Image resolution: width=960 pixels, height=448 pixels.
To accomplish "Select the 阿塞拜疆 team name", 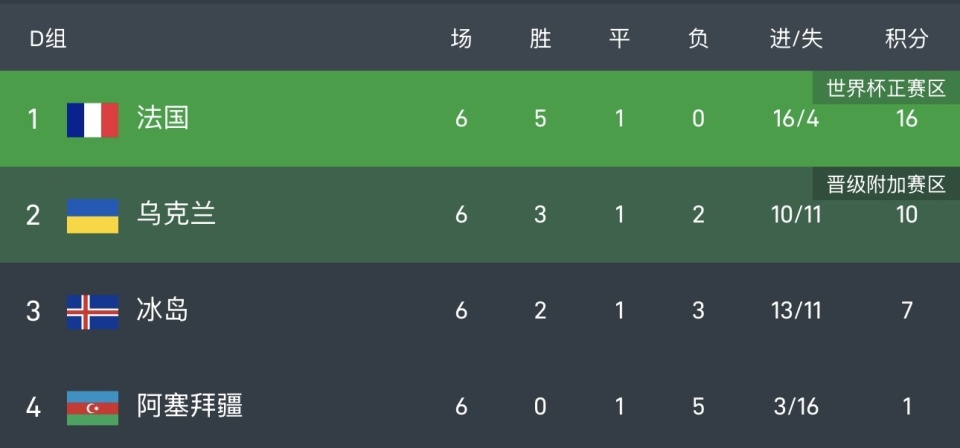I will [x=190, y=407].
